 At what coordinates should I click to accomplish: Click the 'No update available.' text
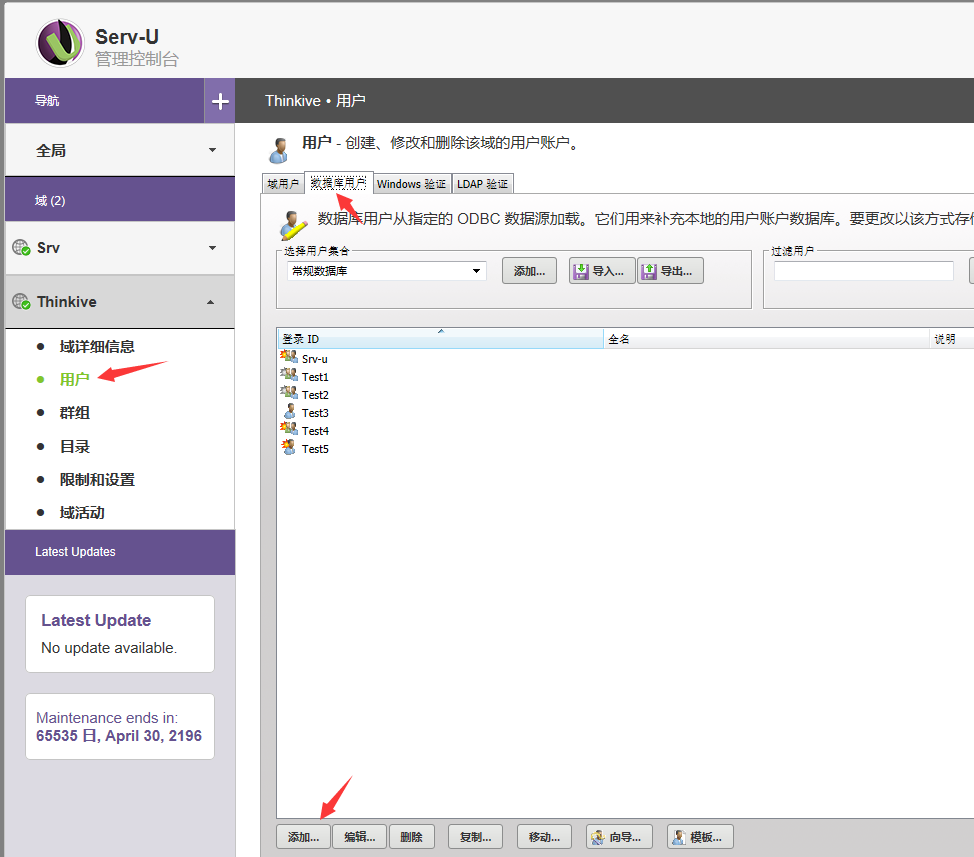[x=109, y=648]
